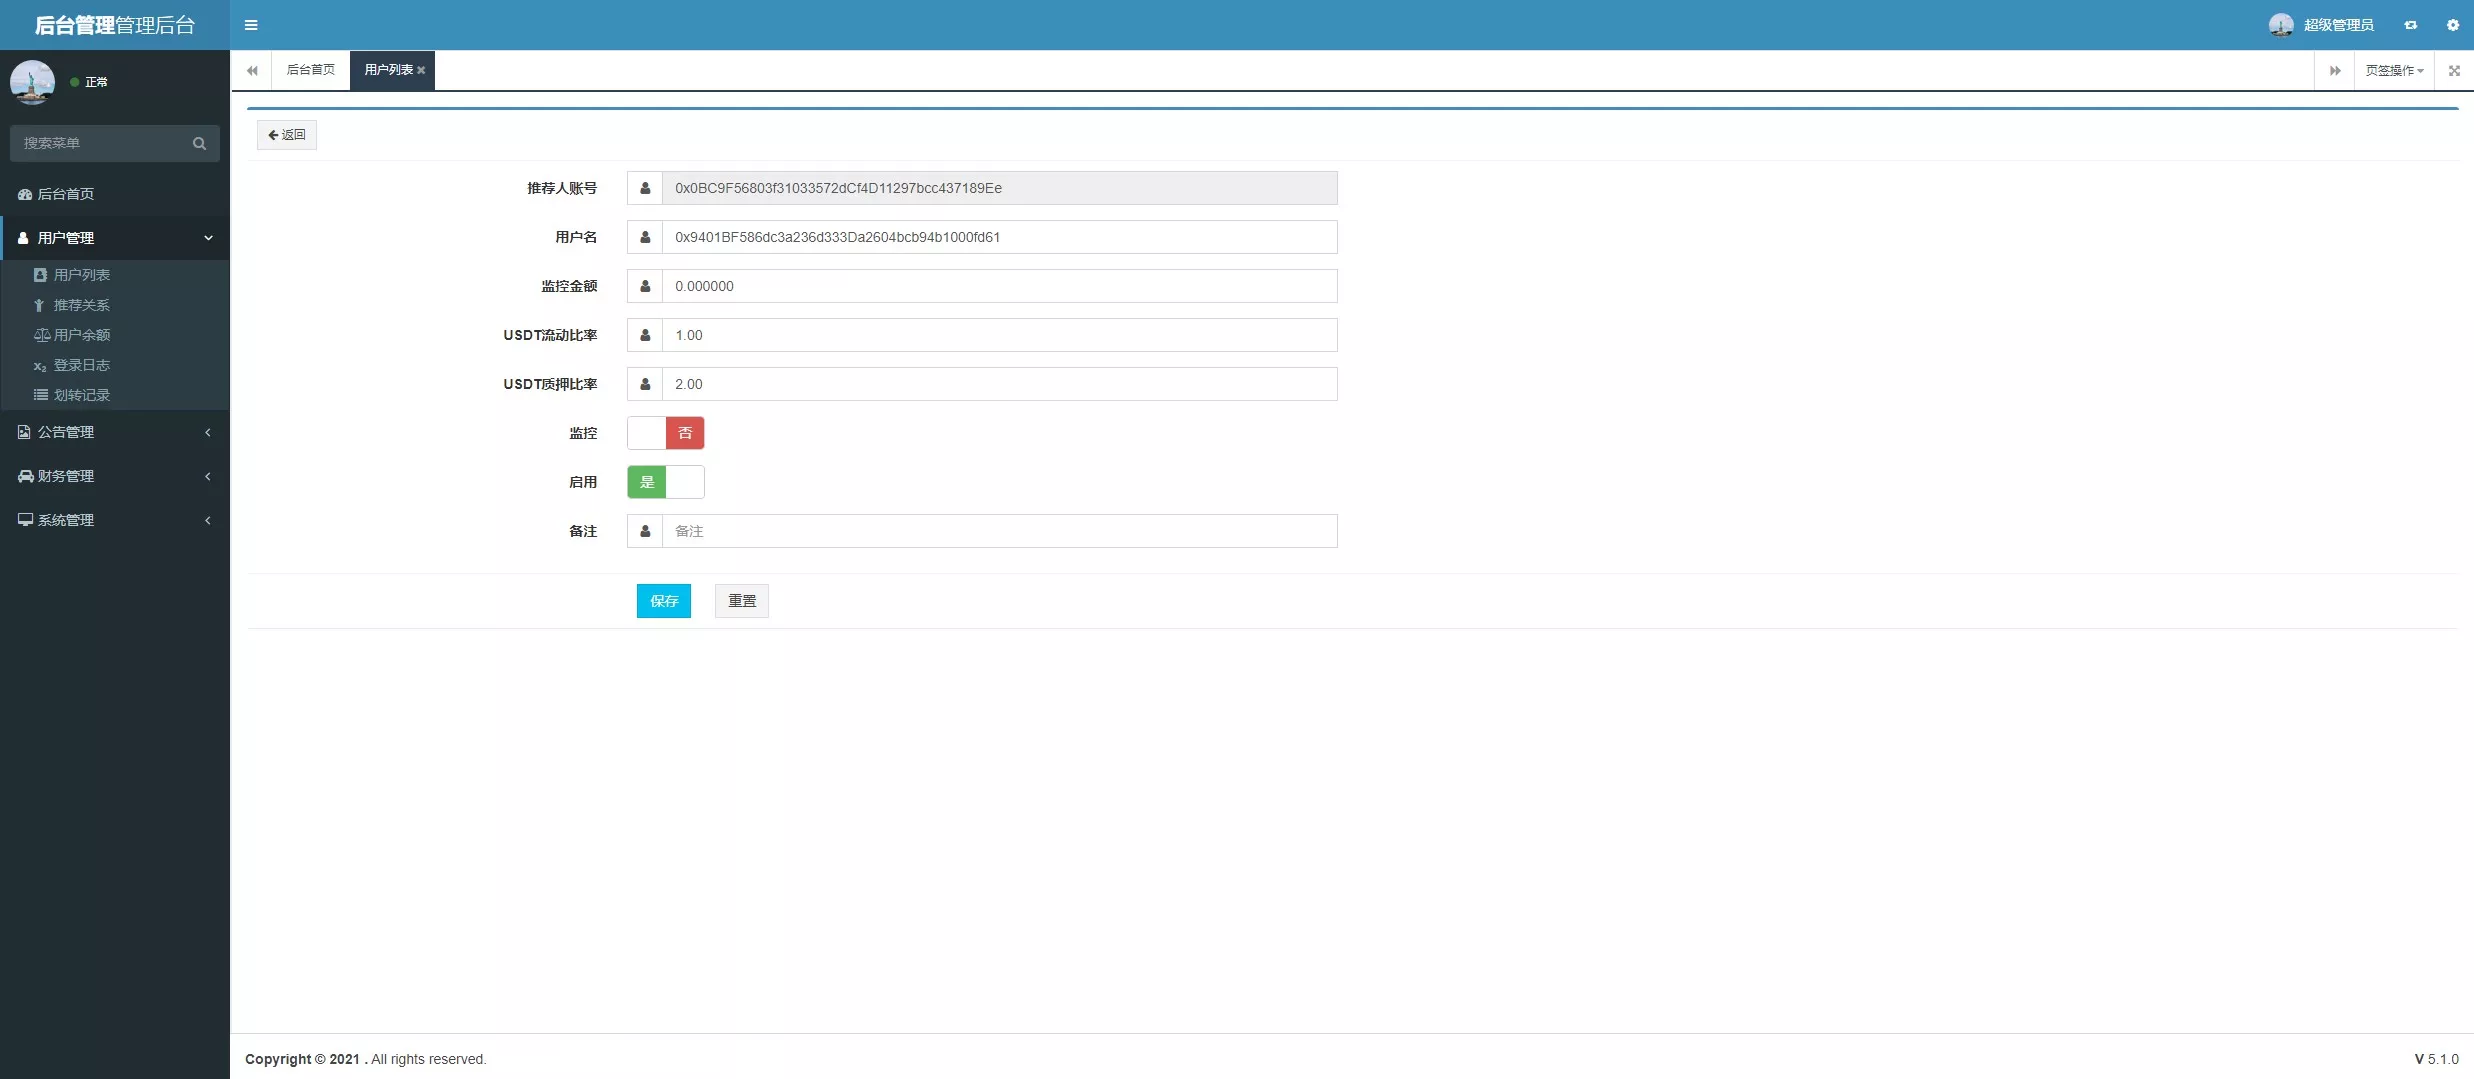Click the 备注 input field

point(998,531)
